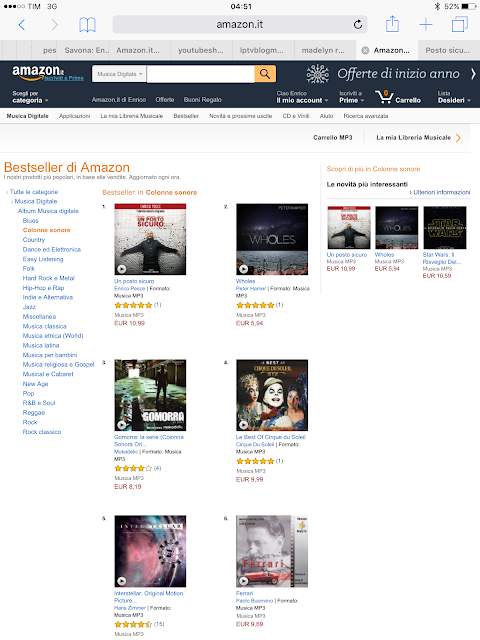Tap the Safari back arrow
The width and height of the screenshot is (480, 640).
point(22,25)
